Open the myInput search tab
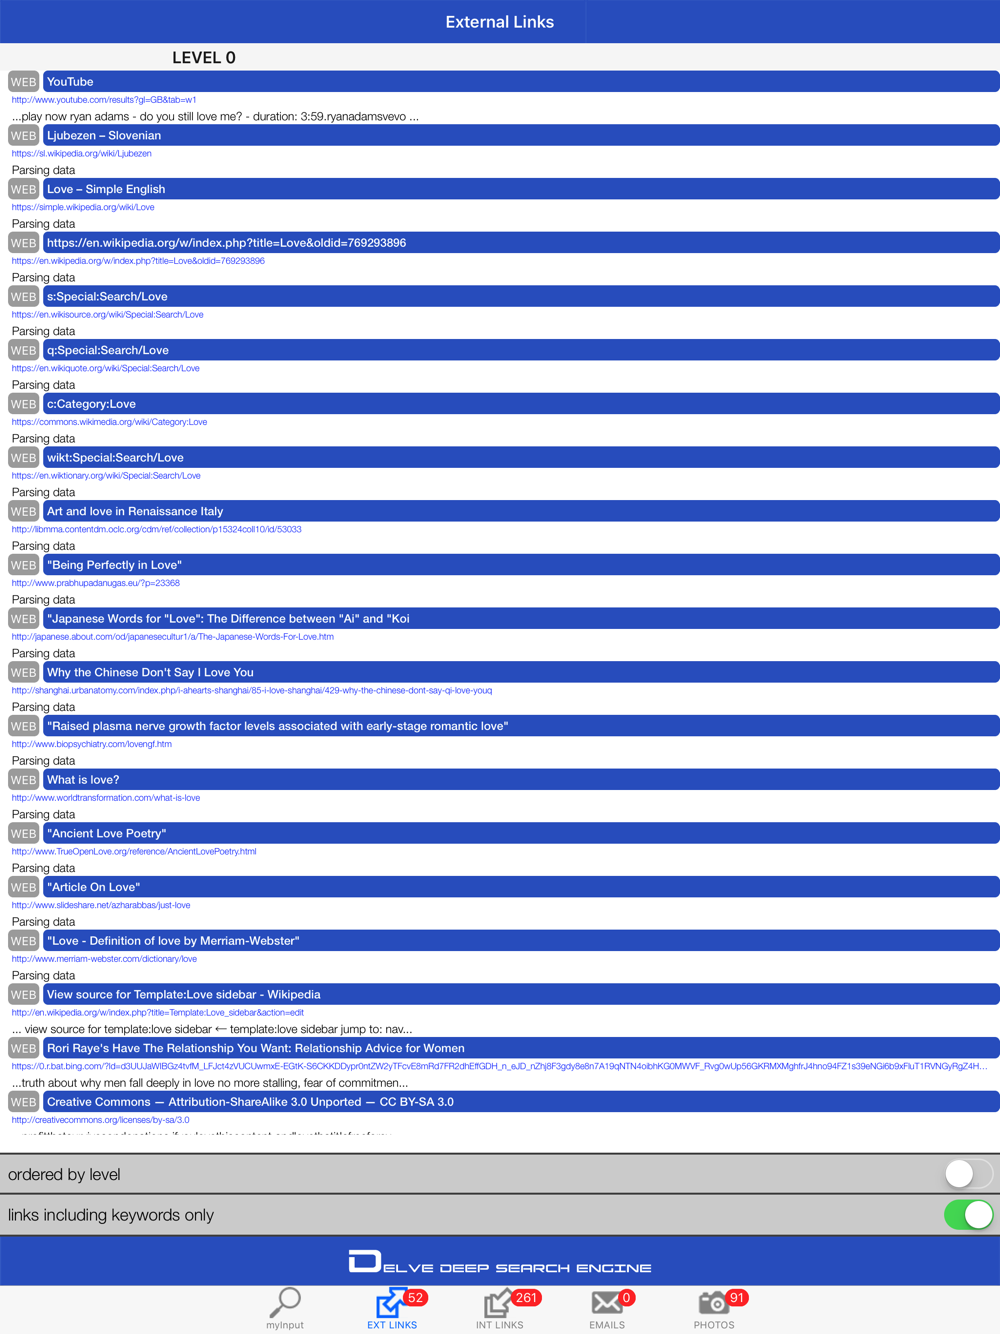The height and width of the screenshot is (1334, 1000). (285, 1308)
